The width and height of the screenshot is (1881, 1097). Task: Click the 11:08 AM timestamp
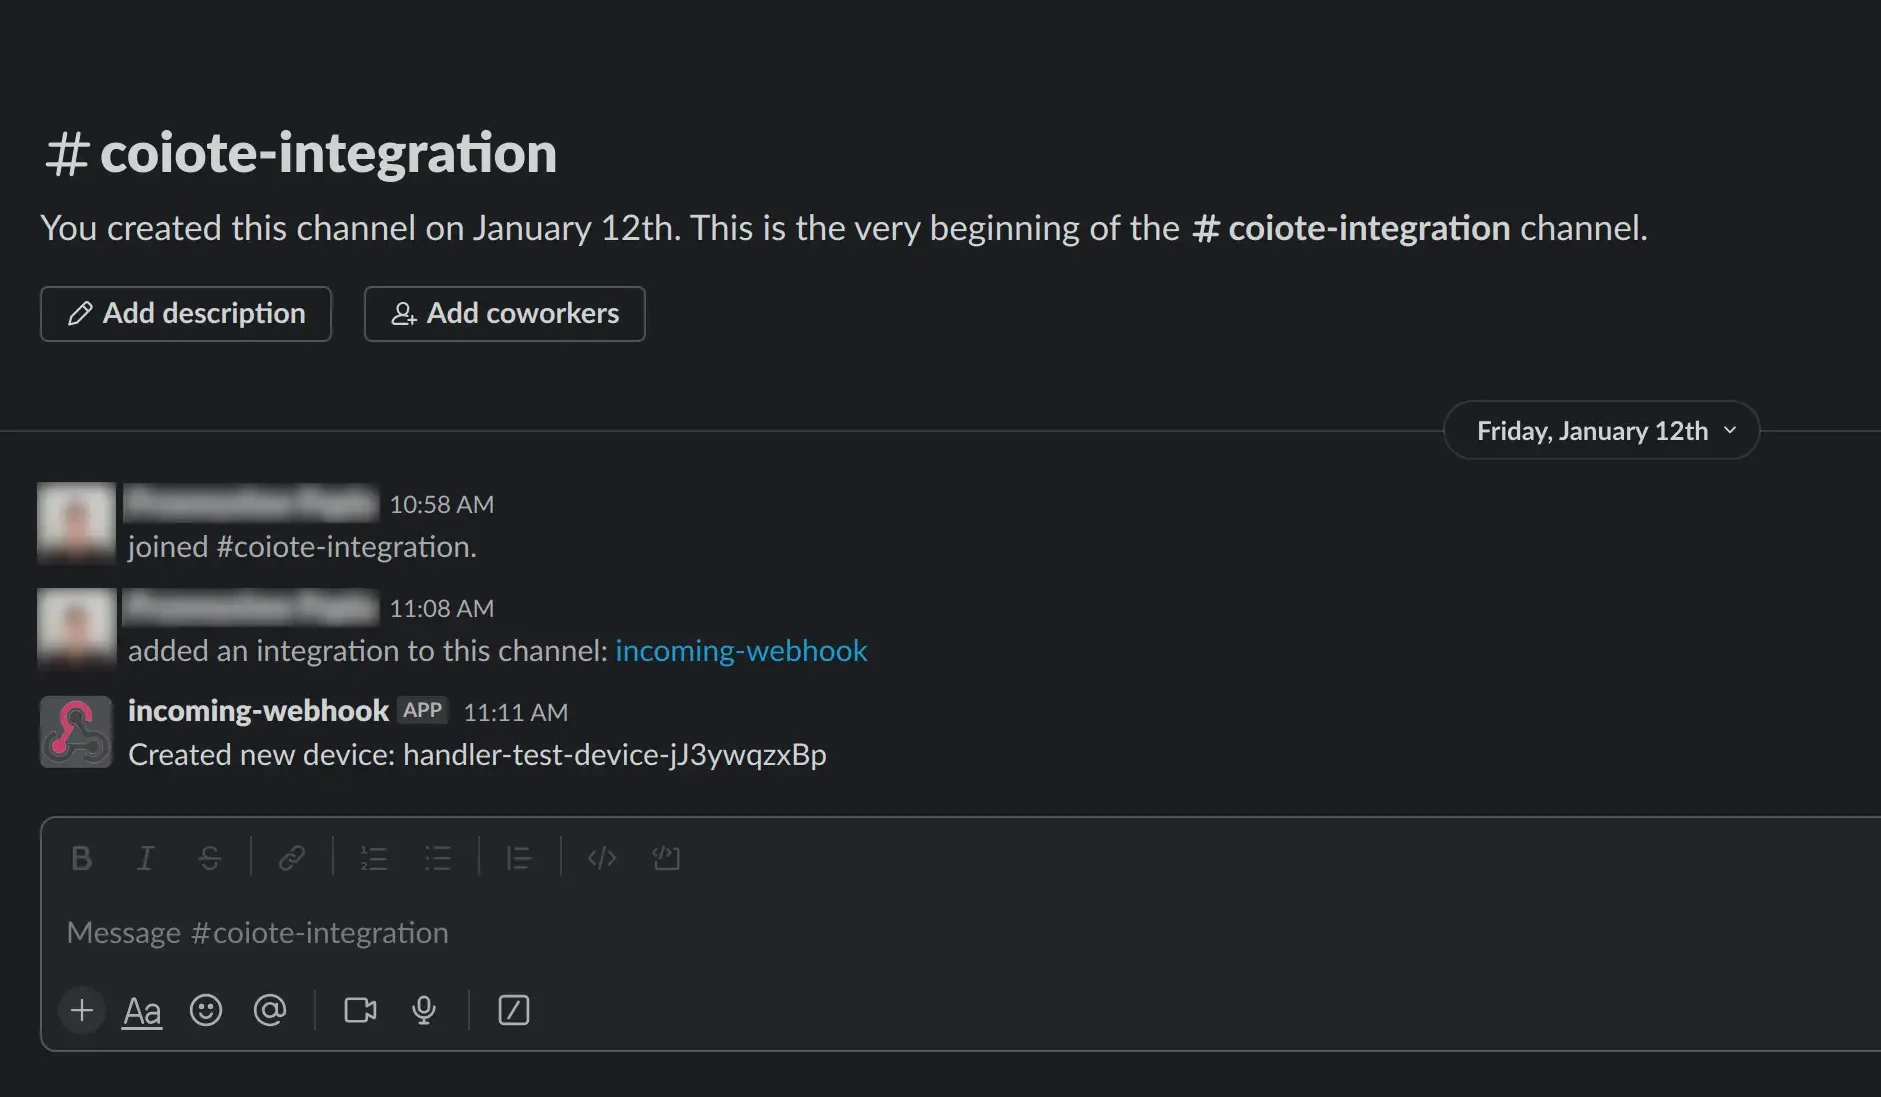pos(442,609)
